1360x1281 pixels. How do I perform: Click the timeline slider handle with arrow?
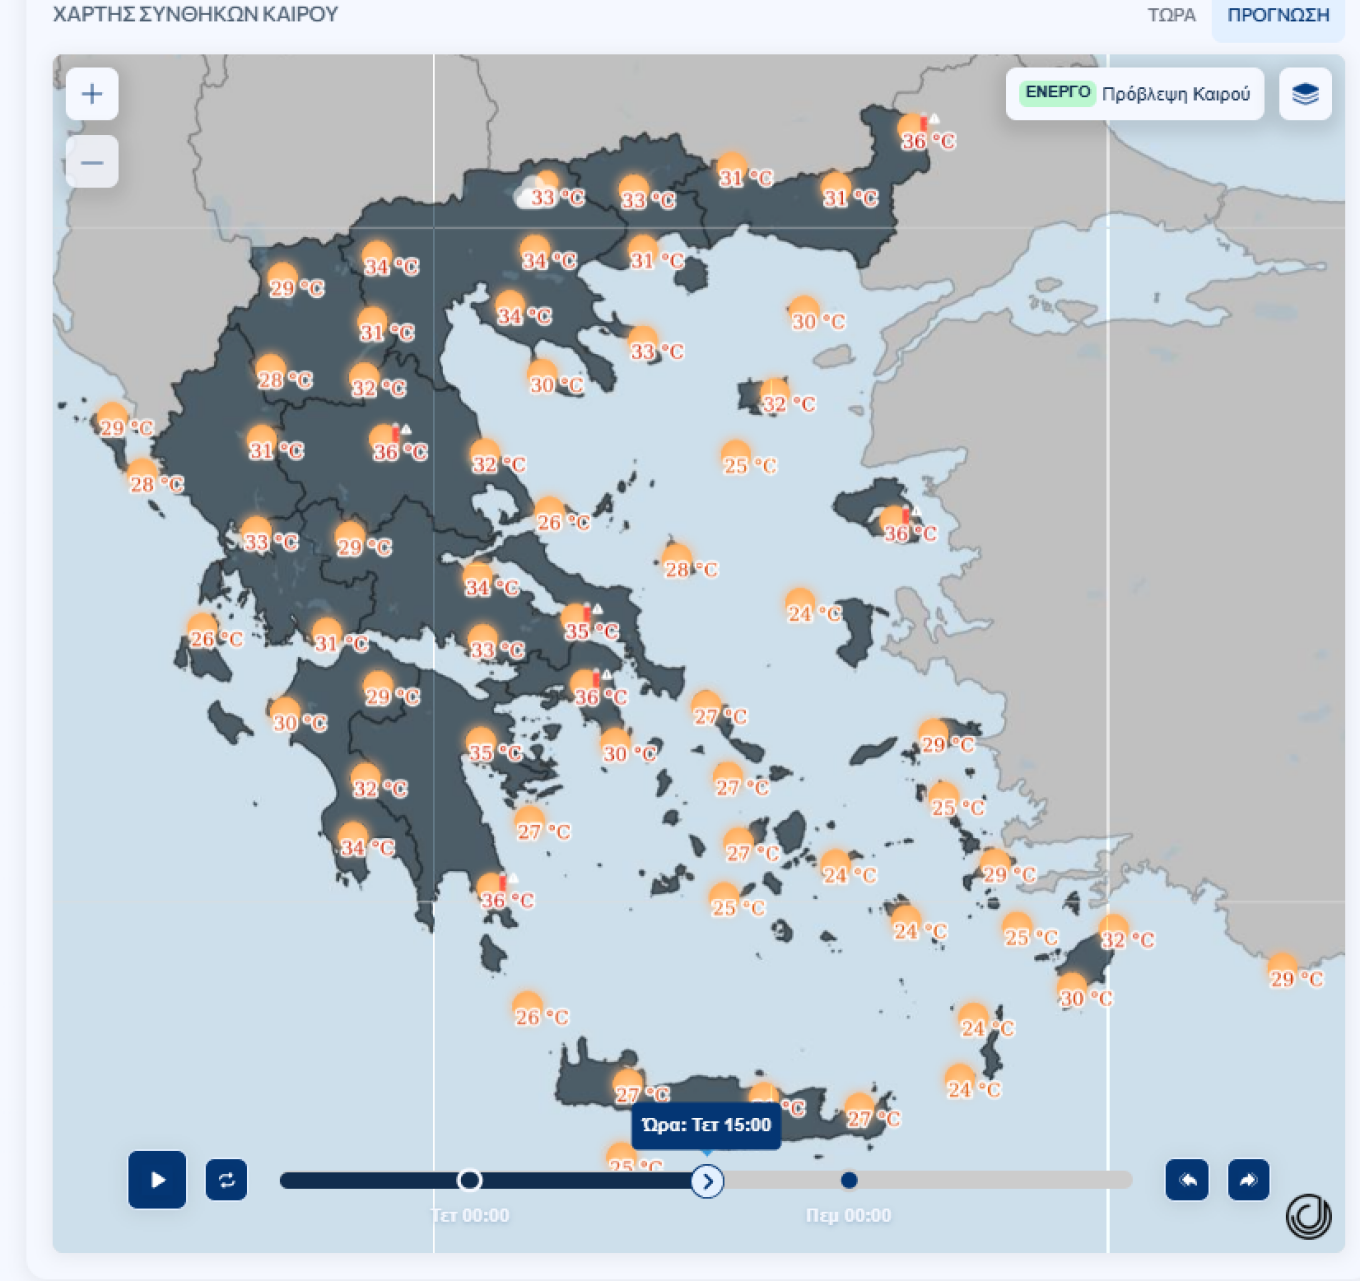[x=707, y=1181]
